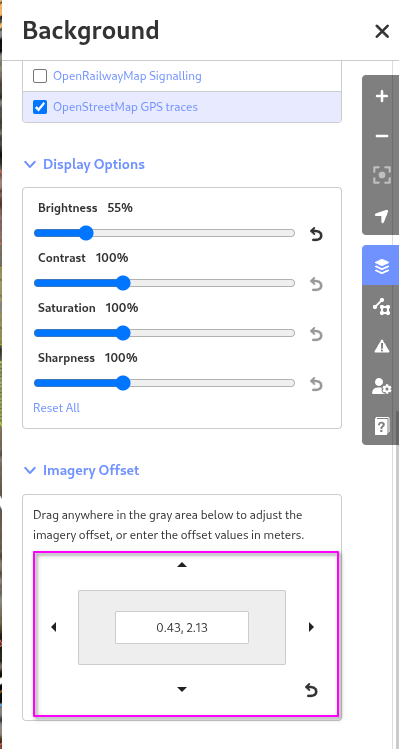The width and height of the screenshot is (399, 749).
Task: Open the Preferences user-gear icon
Action: [381, 385]
